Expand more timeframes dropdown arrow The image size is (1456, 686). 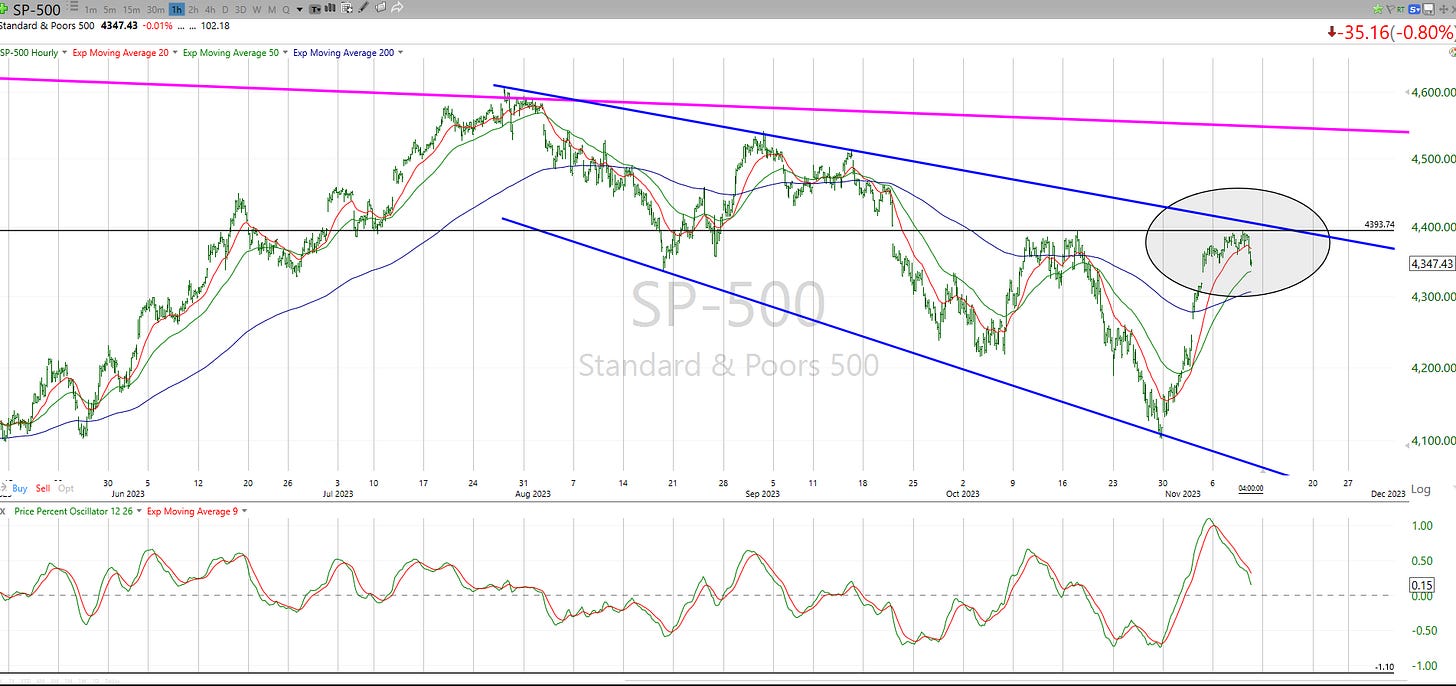tap(300, 10)
